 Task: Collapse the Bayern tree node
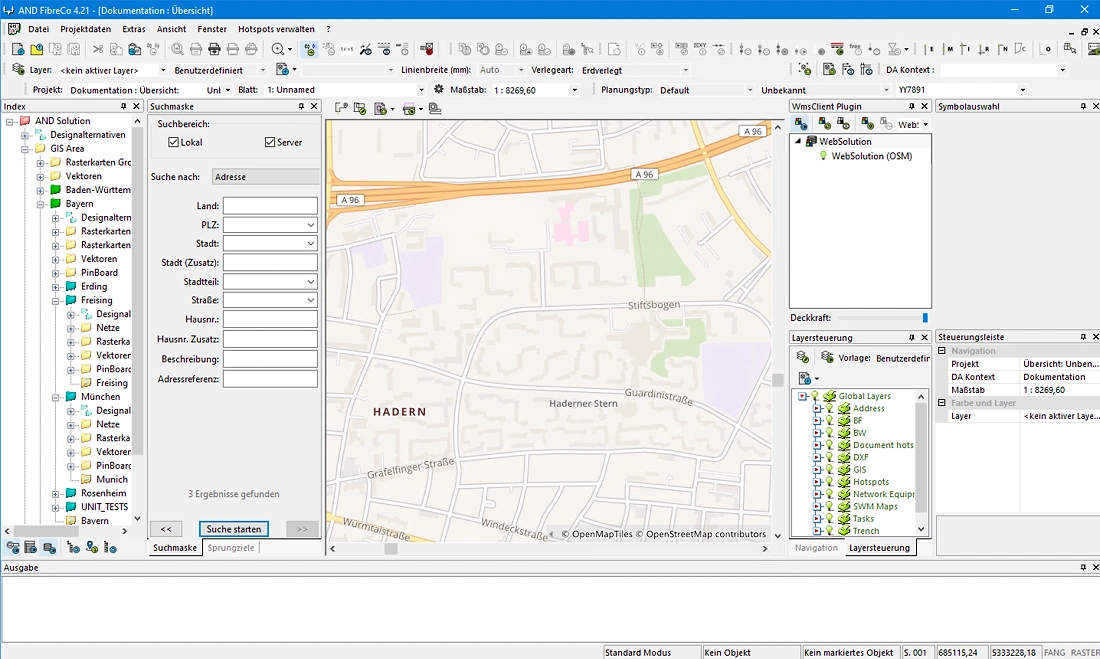[40, 204]
